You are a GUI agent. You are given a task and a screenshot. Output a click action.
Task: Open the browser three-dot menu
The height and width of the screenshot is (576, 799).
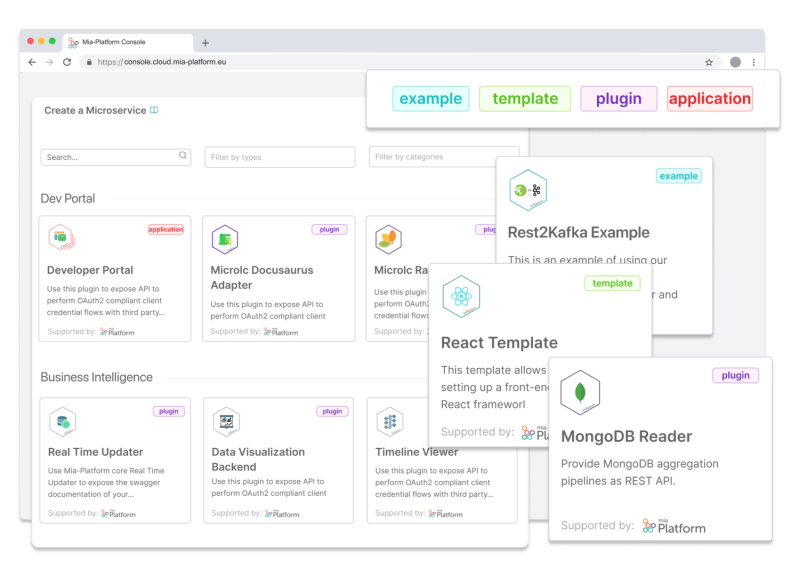pyautogui.click(x=754, y=62)
